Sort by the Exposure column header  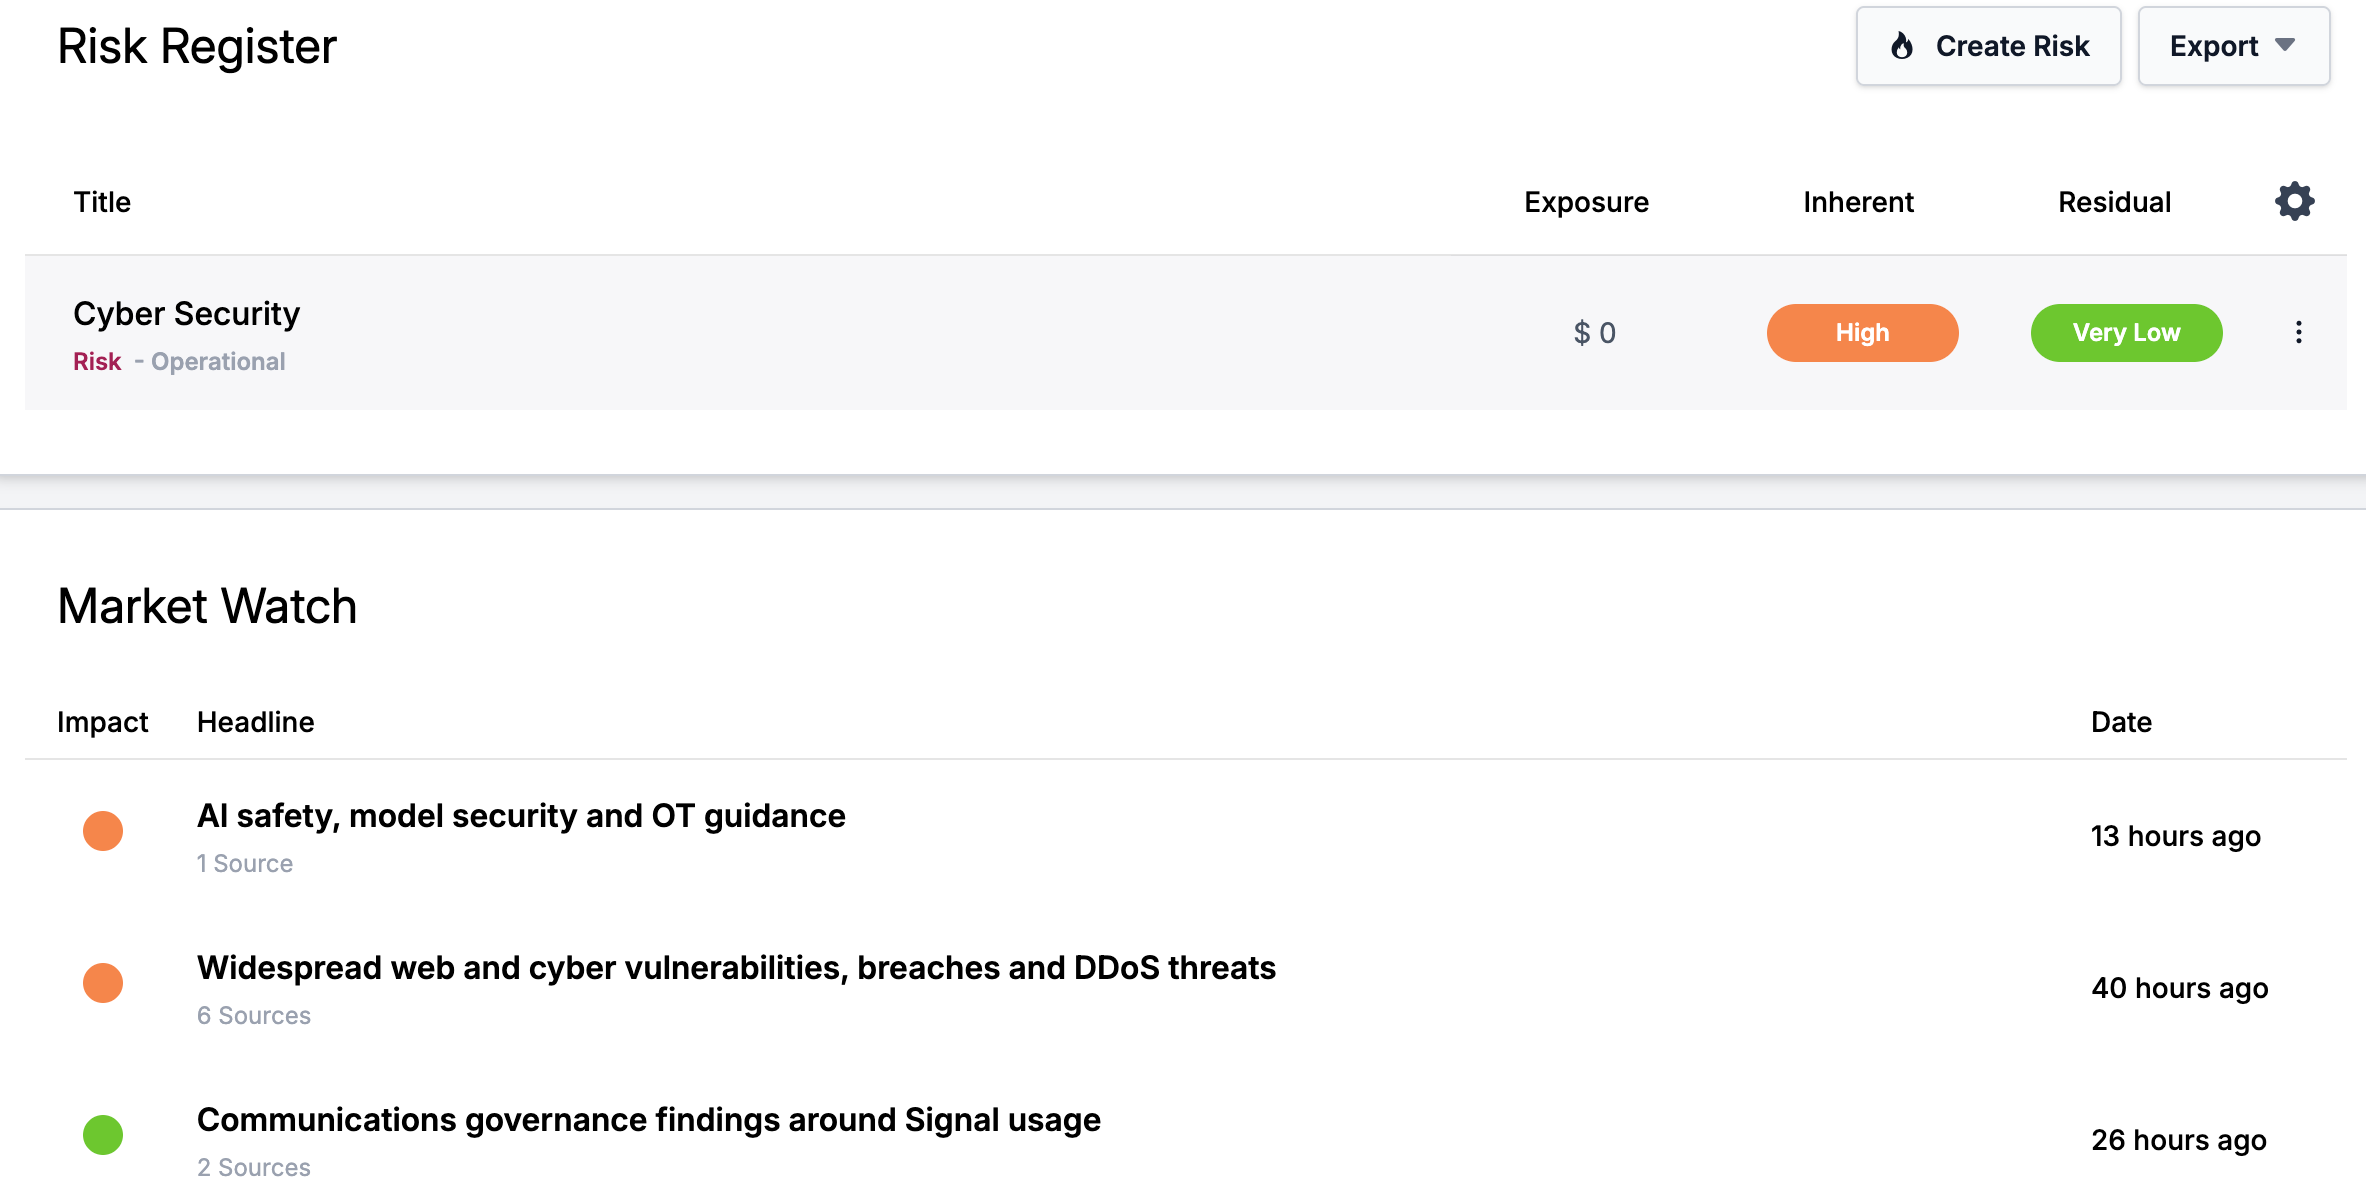[1586, 202]
